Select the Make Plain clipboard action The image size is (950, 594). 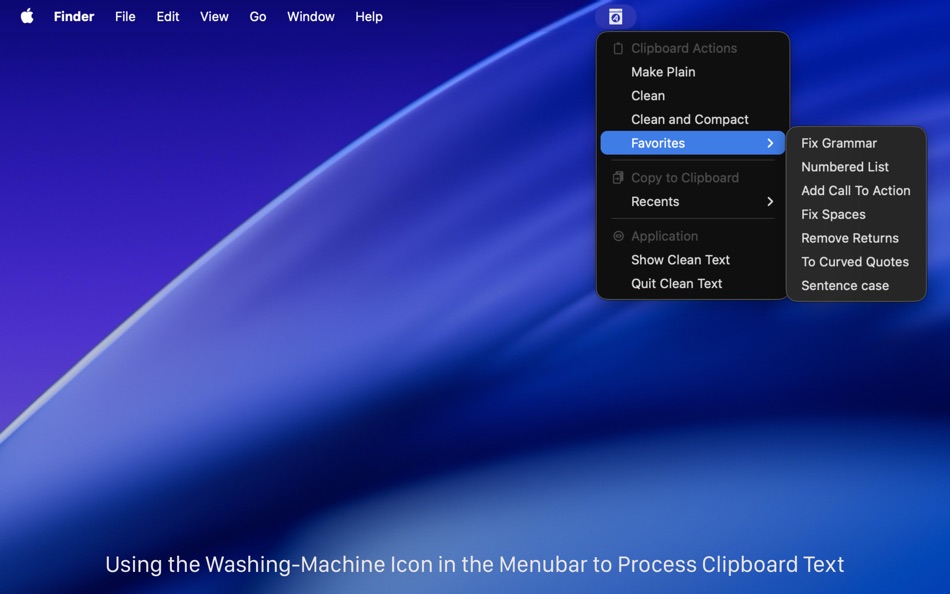[662, 71]
